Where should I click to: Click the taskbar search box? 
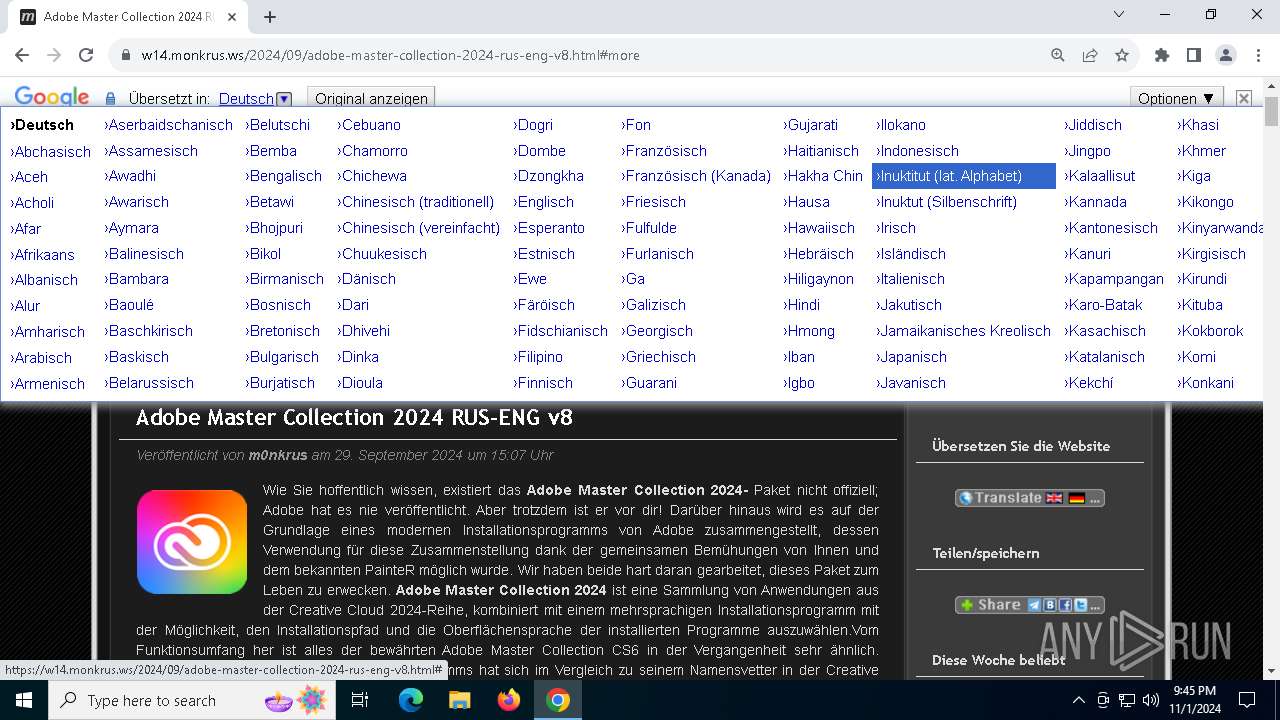pos(194,700)
